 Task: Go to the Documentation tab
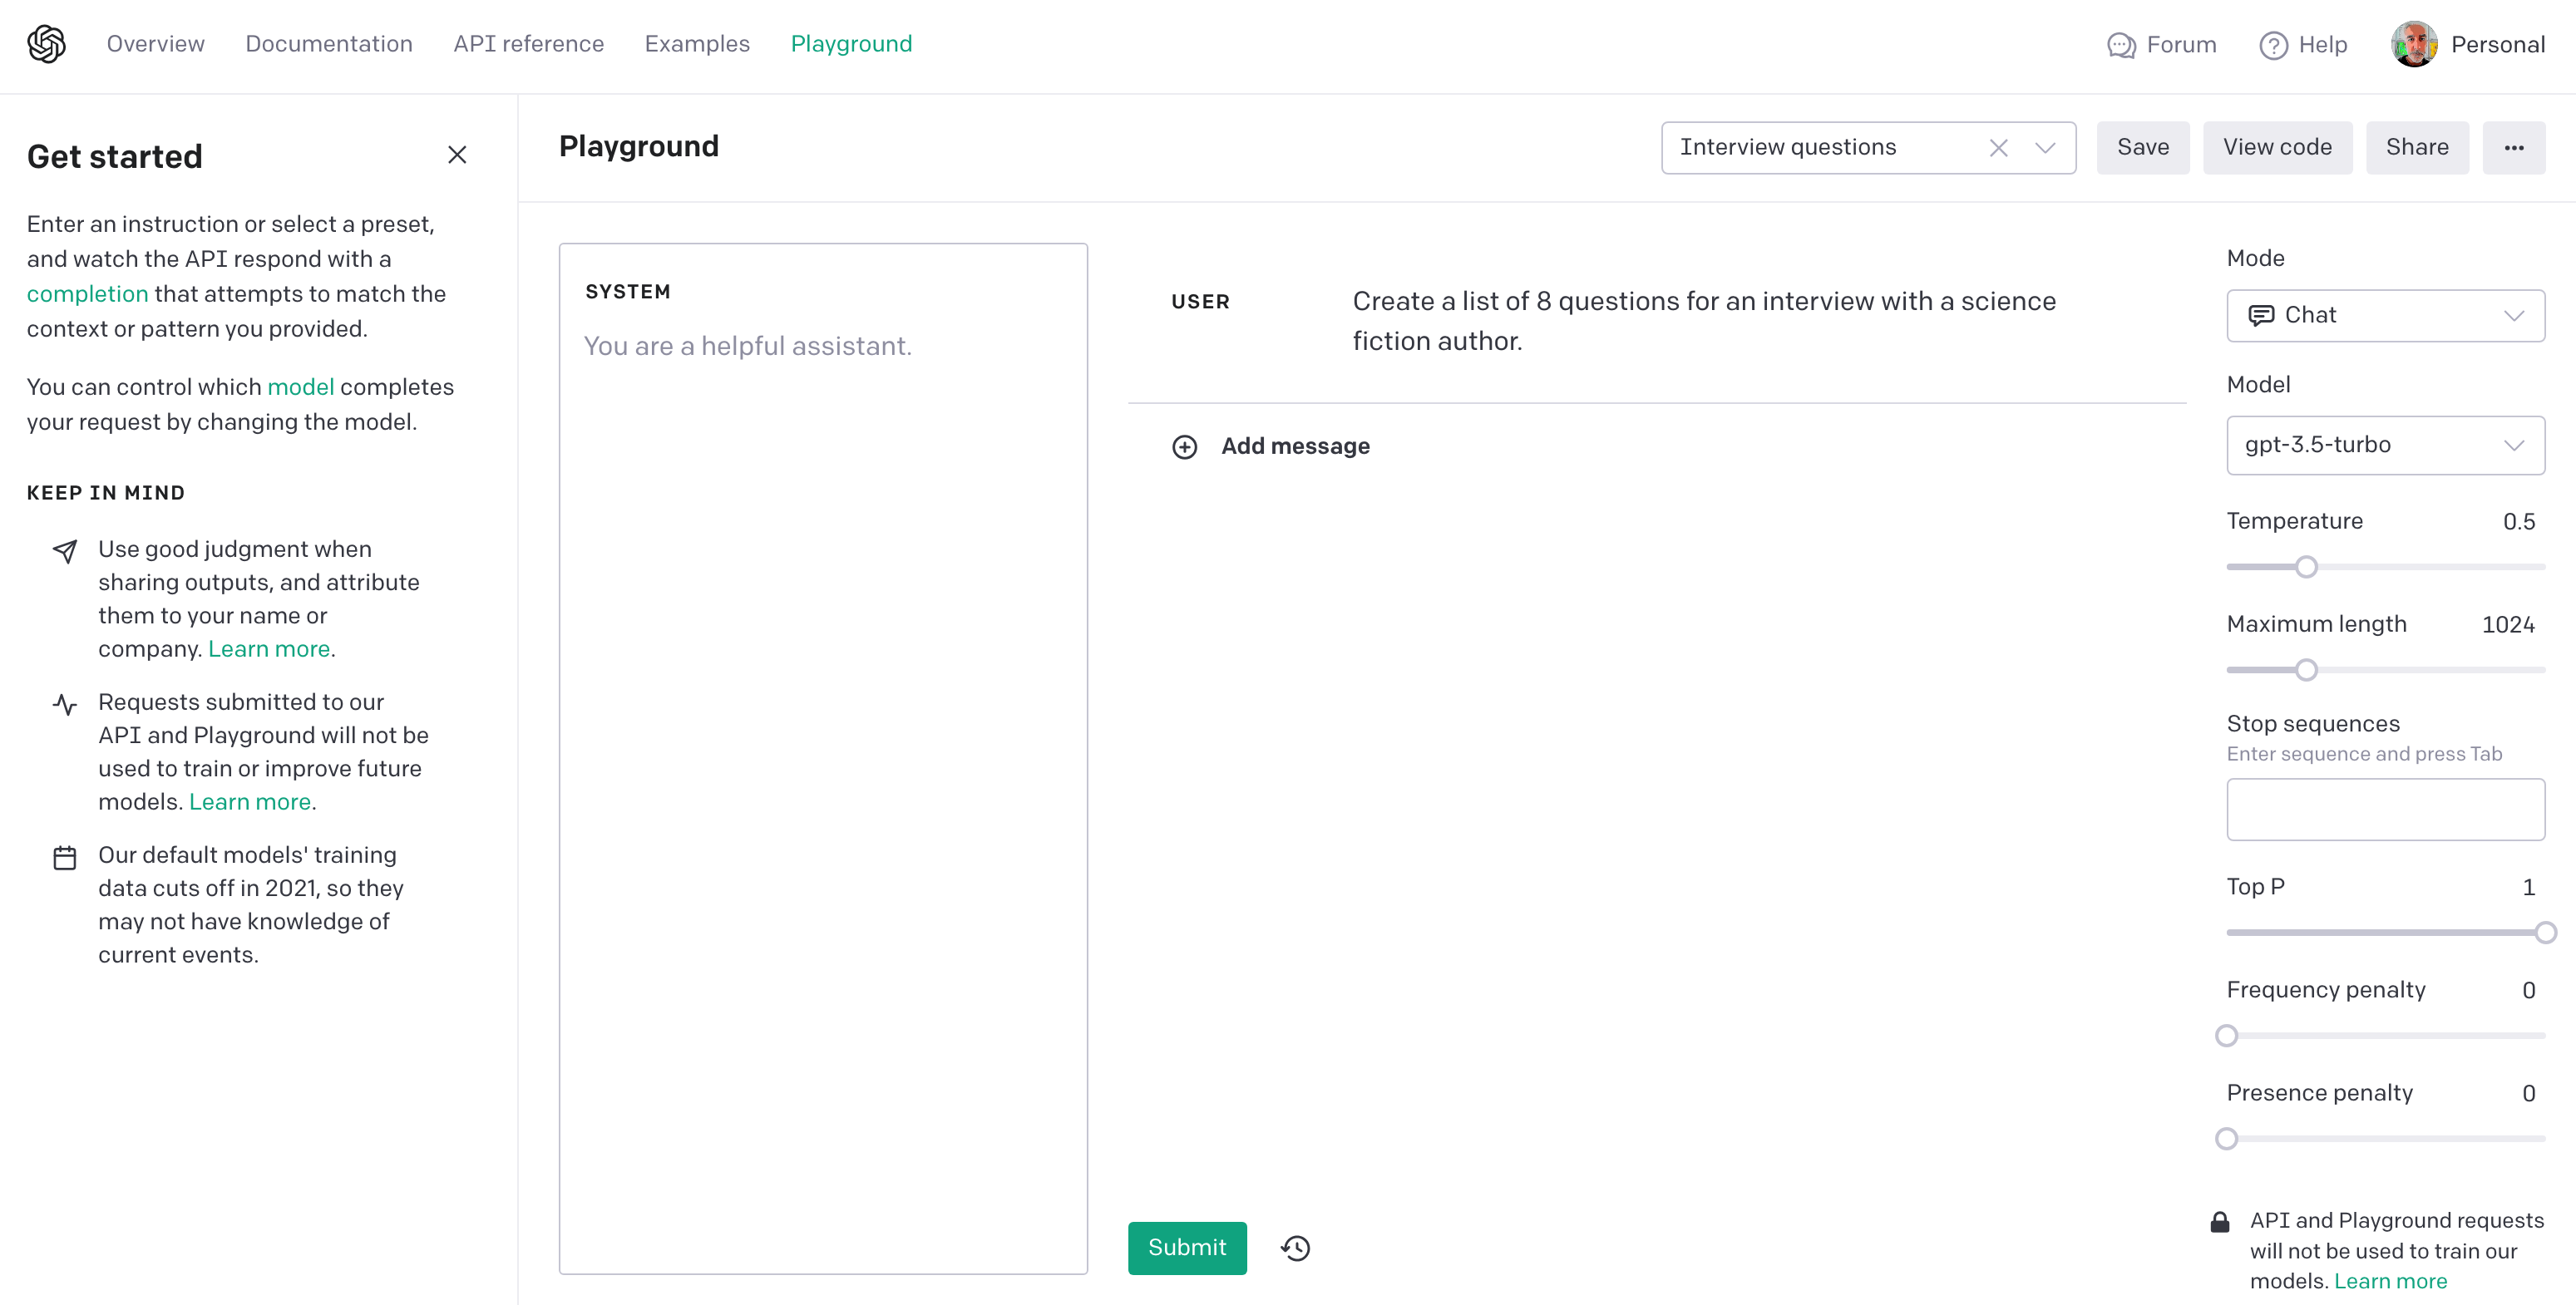coord(328,44)
